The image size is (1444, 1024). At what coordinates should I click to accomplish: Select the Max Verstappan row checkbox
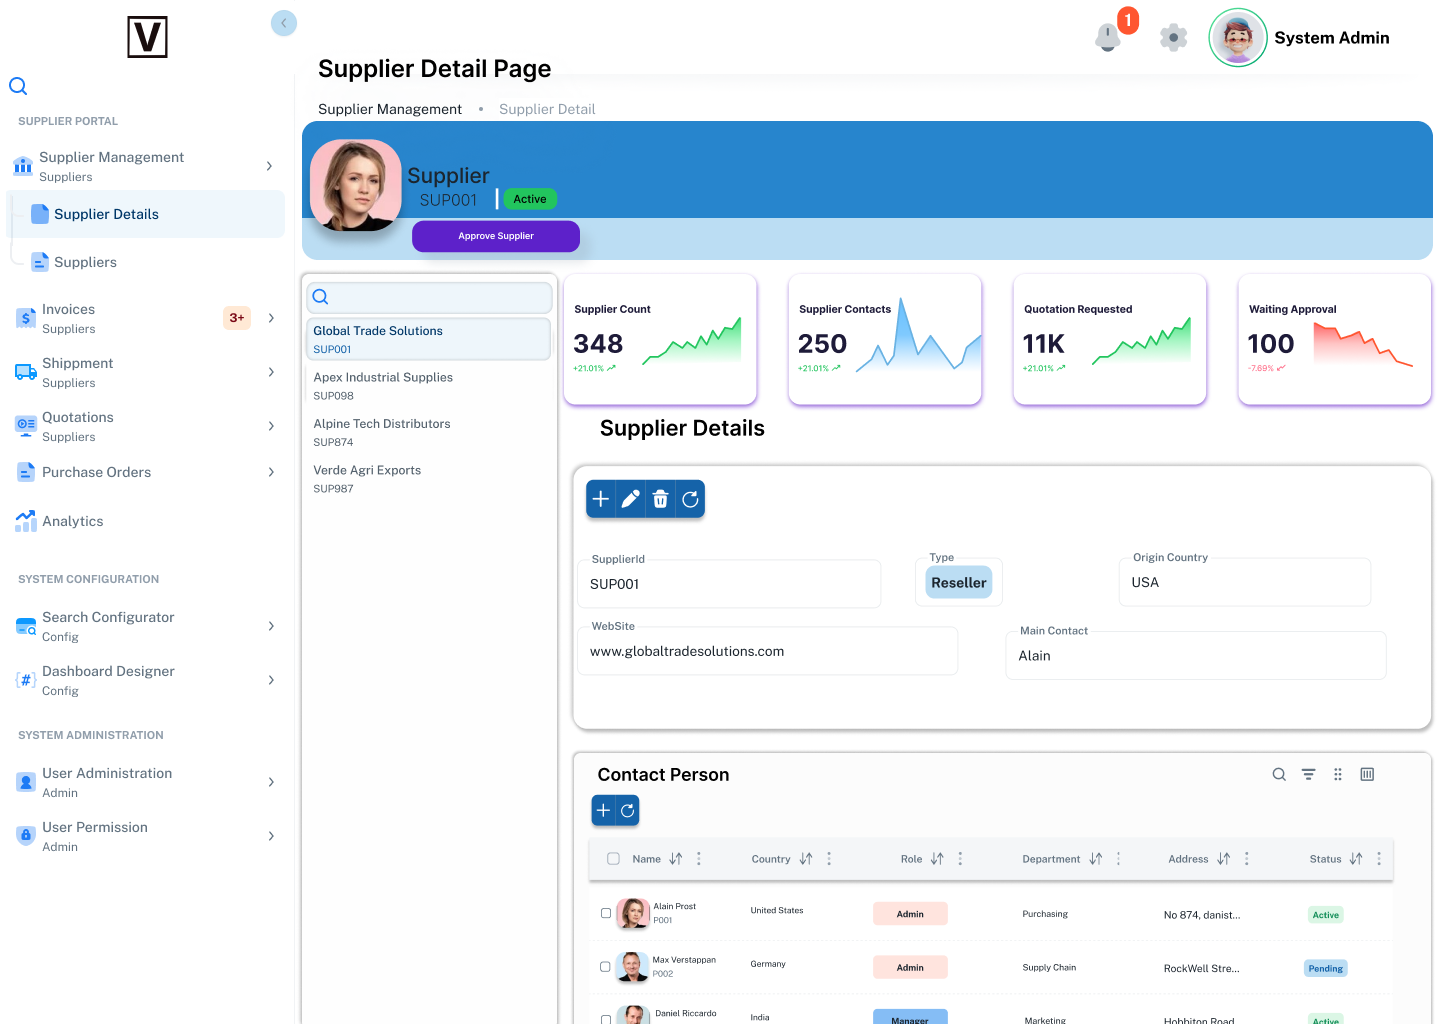[x=606, y=967]
